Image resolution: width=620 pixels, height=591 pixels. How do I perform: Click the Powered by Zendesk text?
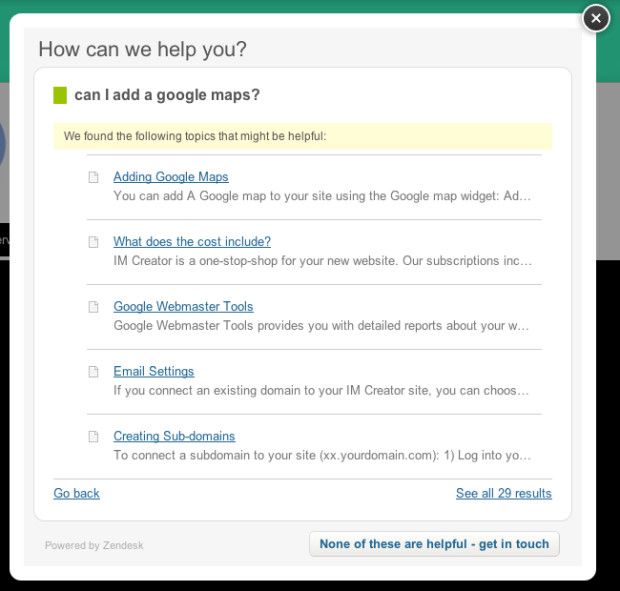tap(94, 545)
